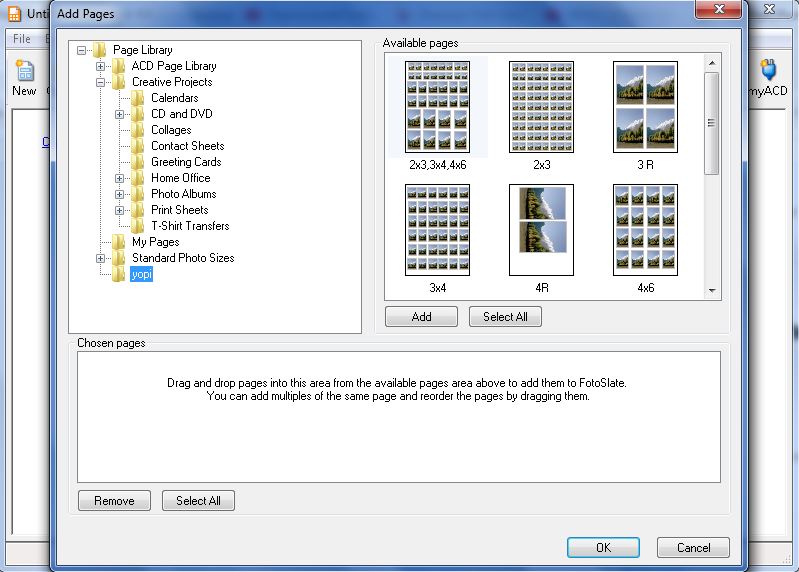Select the 3 R page thumbnail
This screenshot has width=799, height=572.
tap(645, 107)
